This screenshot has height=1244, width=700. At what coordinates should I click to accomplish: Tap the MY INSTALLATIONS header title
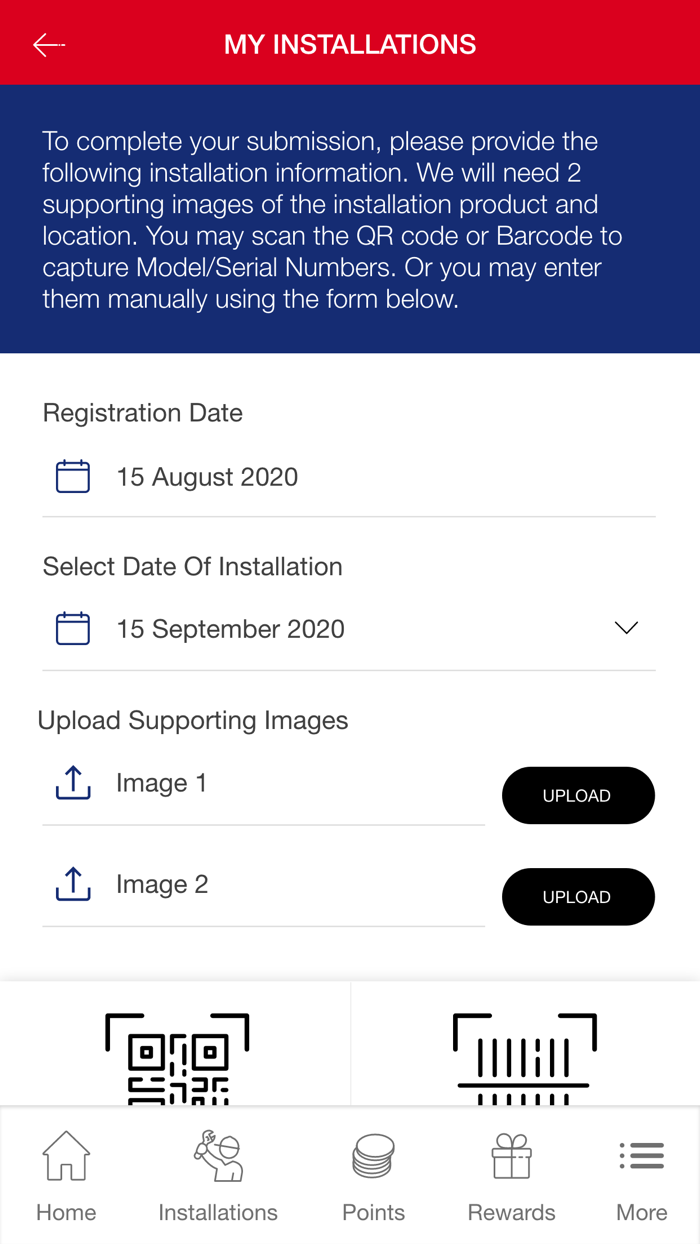(x=350, y=44)
